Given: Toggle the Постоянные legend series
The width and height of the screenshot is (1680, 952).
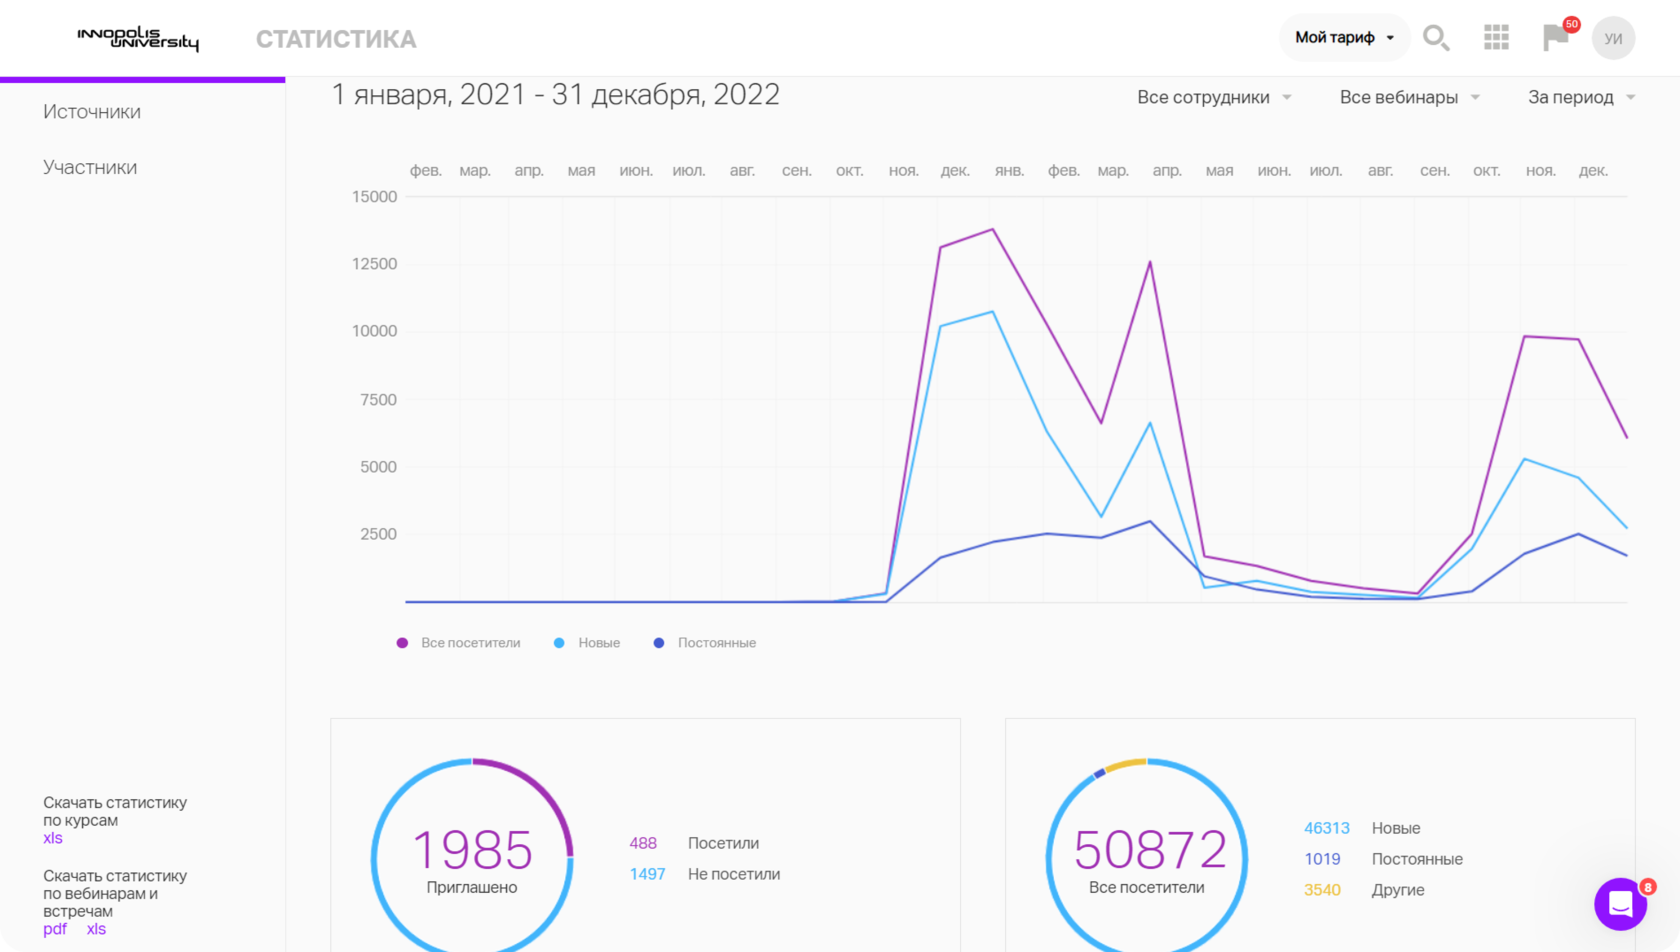Looking at the screenshot, I should (705, 643).
